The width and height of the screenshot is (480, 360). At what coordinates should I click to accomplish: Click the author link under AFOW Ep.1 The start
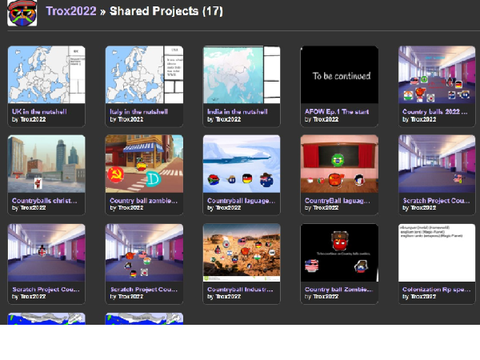click(326, 119)
